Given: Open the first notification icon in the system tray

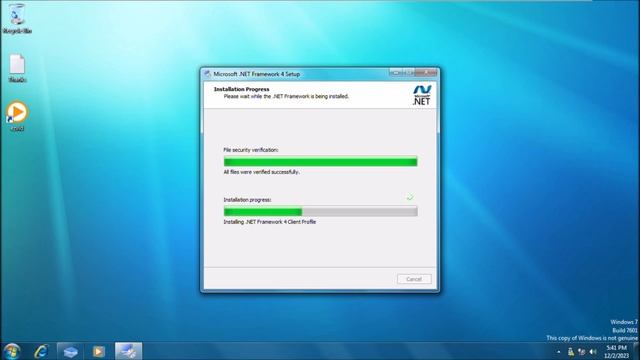Looking at the screenshot, I should [571, 352].
